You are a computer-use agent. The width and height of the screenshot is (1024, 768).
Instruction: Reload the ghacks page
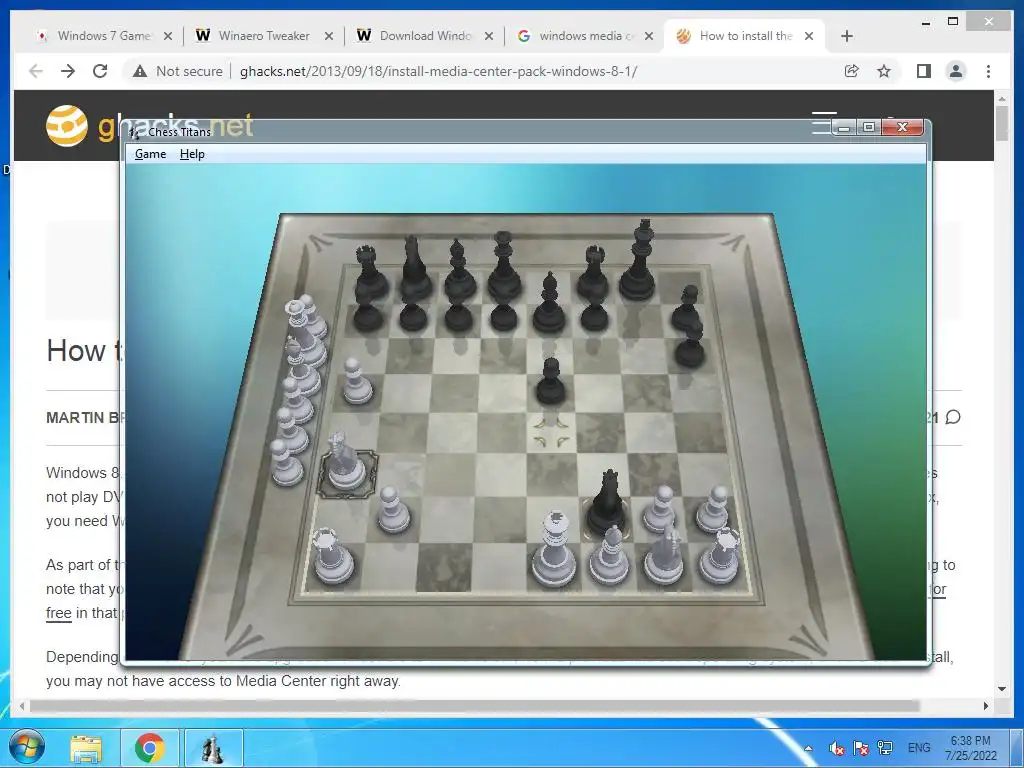100,71
